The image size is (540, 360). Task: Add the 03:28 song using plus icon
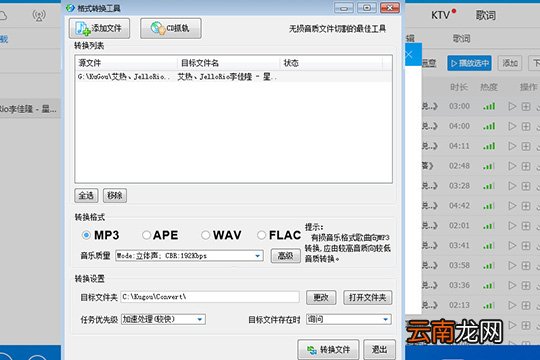coord(526,186)
